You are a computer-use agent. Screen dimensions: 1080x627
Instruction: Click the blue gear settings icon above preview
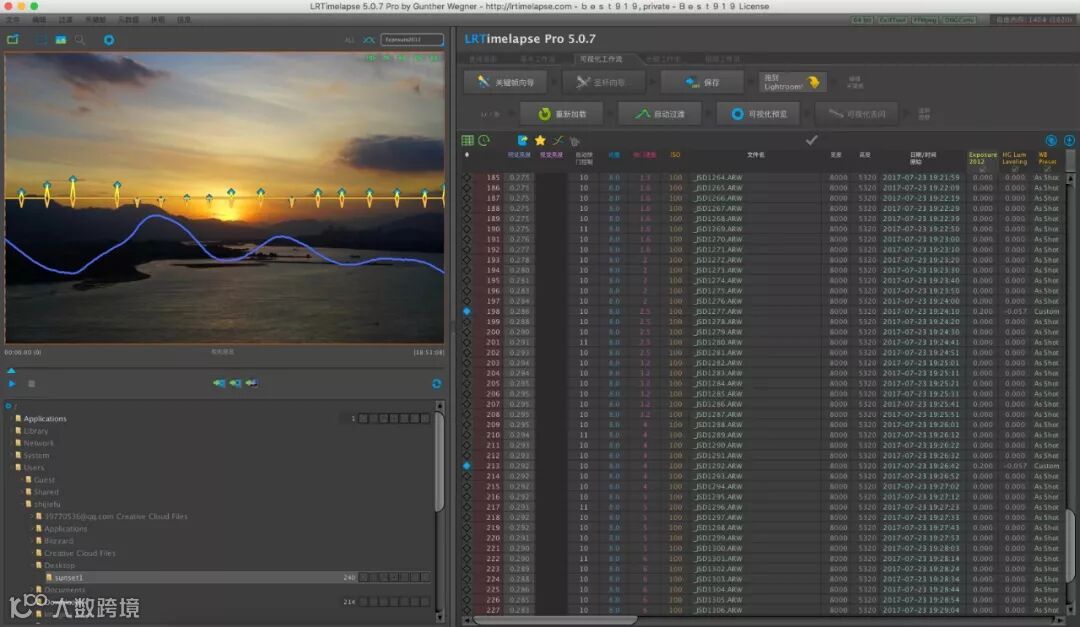click(x=109, y=40)
